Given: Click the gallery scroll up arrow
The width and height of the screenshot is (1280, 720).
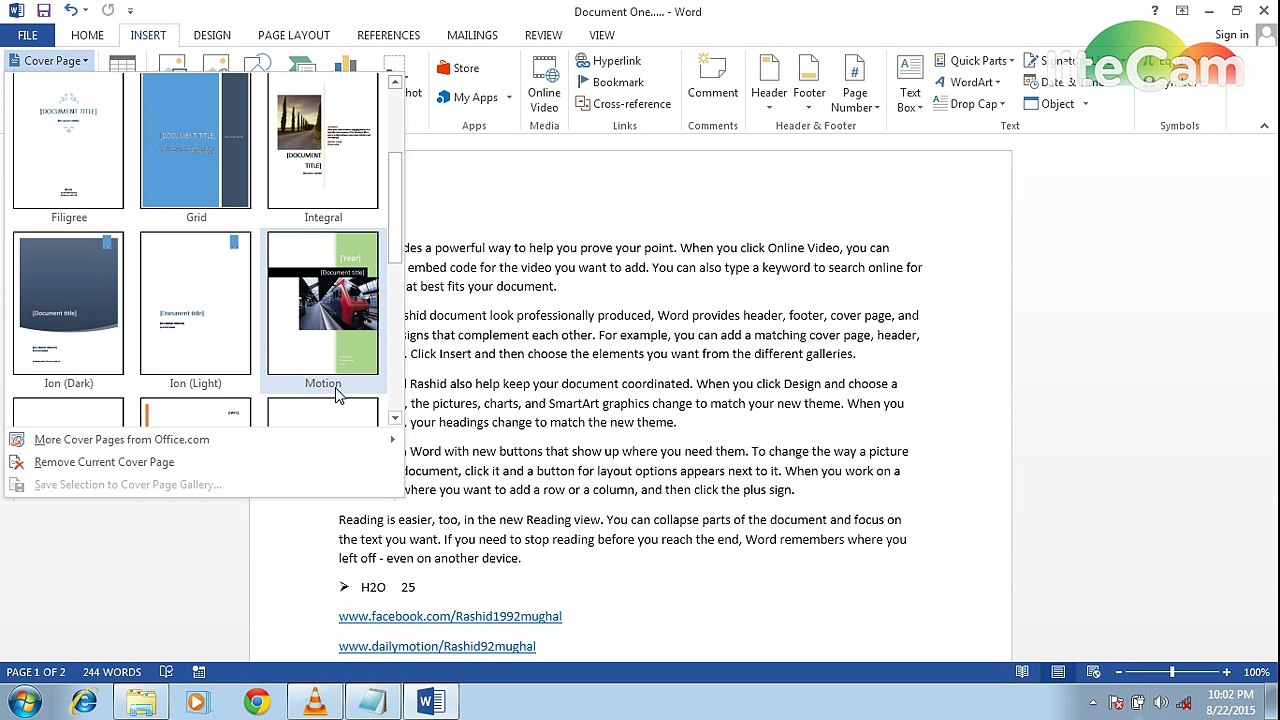Looking at the screenshot, I should pyautogui.click(x=395, y=82).
